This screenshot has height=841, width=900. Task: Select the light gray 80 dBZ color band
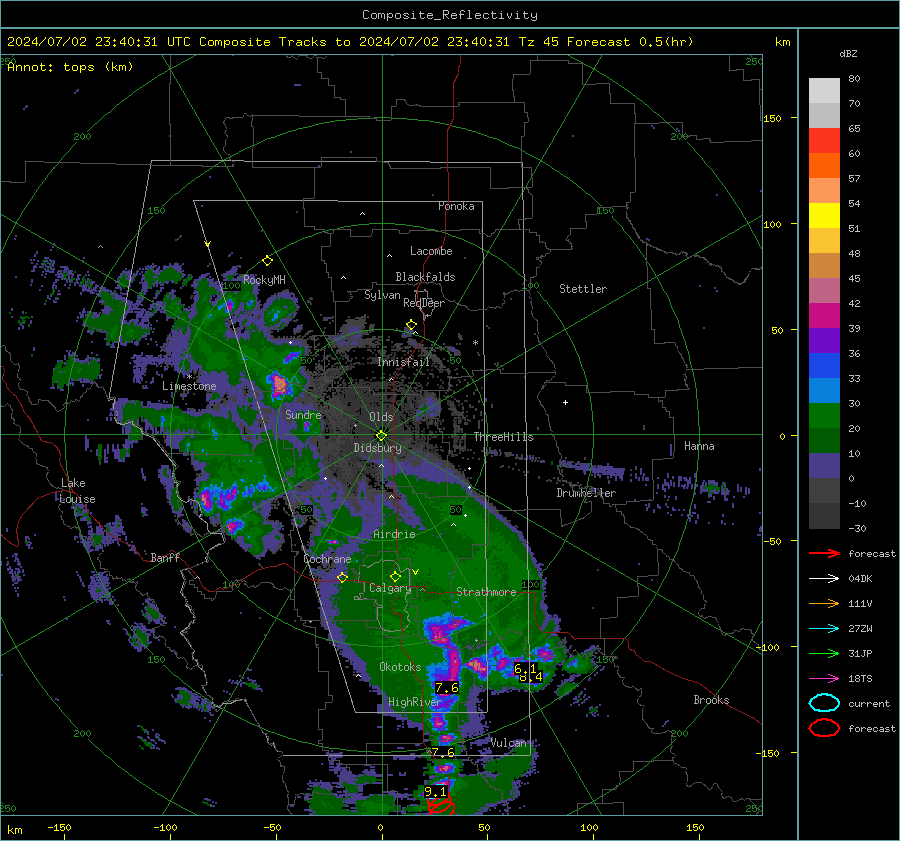pyautogui.click(x=824, y=90)
